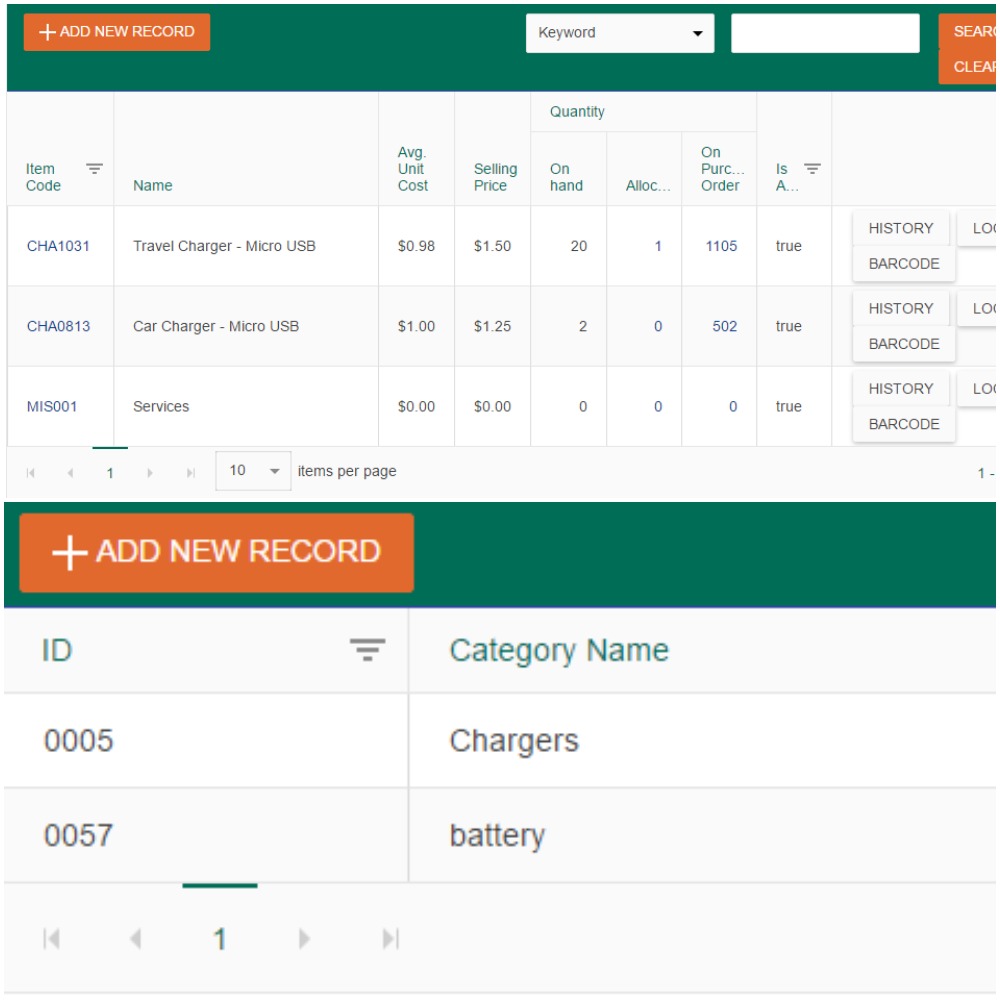1000x1000 pixels.
Task: Click History button for Travel Charger row
Action: [x=900, y=228]
